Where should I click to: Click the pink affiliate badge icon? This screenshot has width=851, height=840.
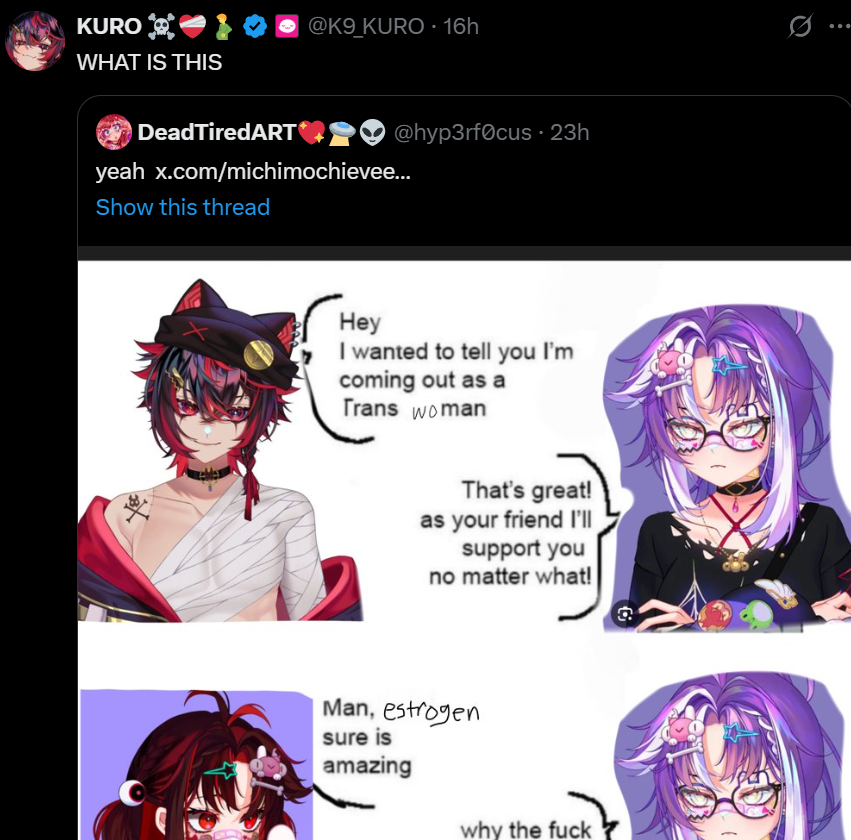point(287,26)
